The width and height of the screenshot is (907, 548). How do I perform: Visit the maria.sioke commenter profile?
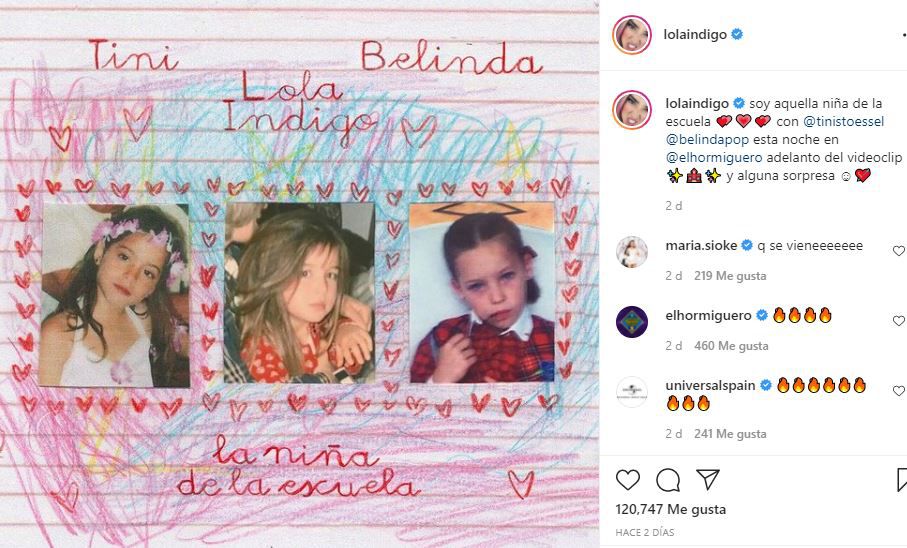click(x=701, y=245)
